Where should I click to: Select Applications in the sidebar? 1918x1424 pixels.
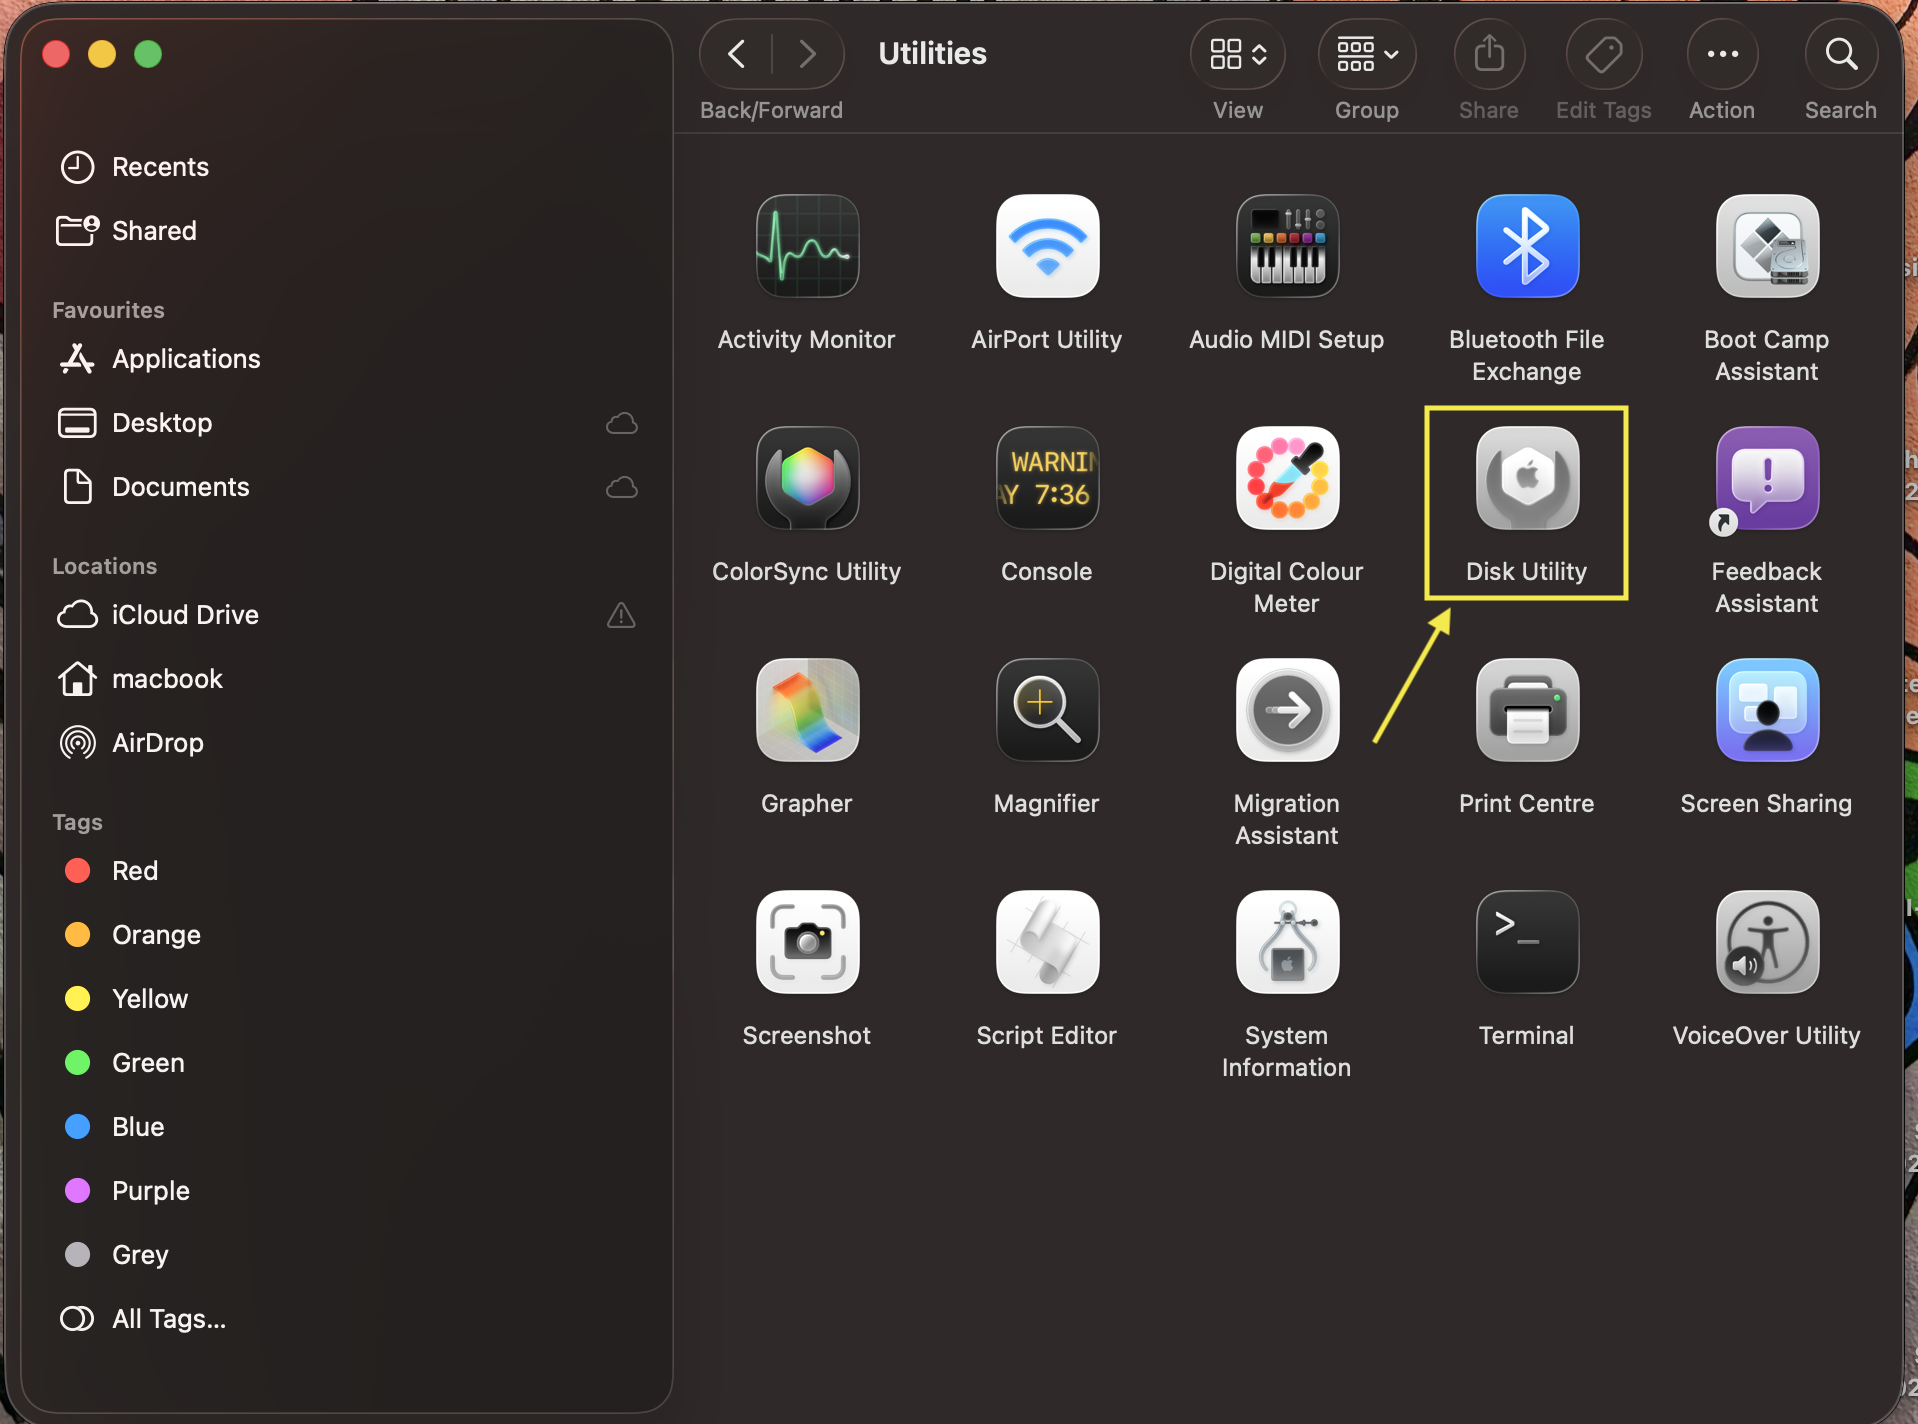186,359
